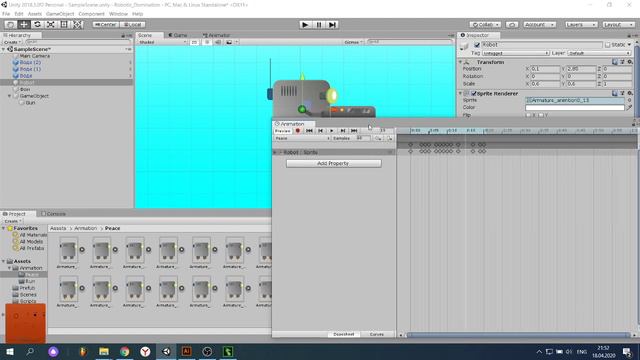The image size is (640, 360).
Task: Click the Sprite field object picker
Action: coord(629,100)
